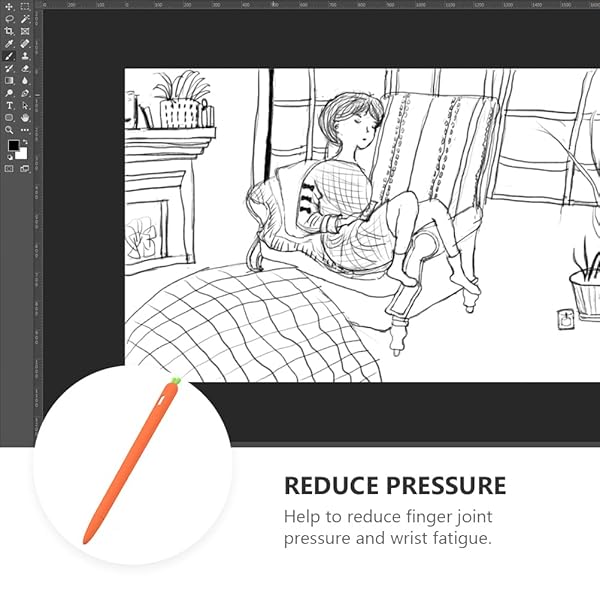The width and height of the screenshot is (600, 600).
Task: Click the black foreground color swatch
Action: (x=13, y=146)
